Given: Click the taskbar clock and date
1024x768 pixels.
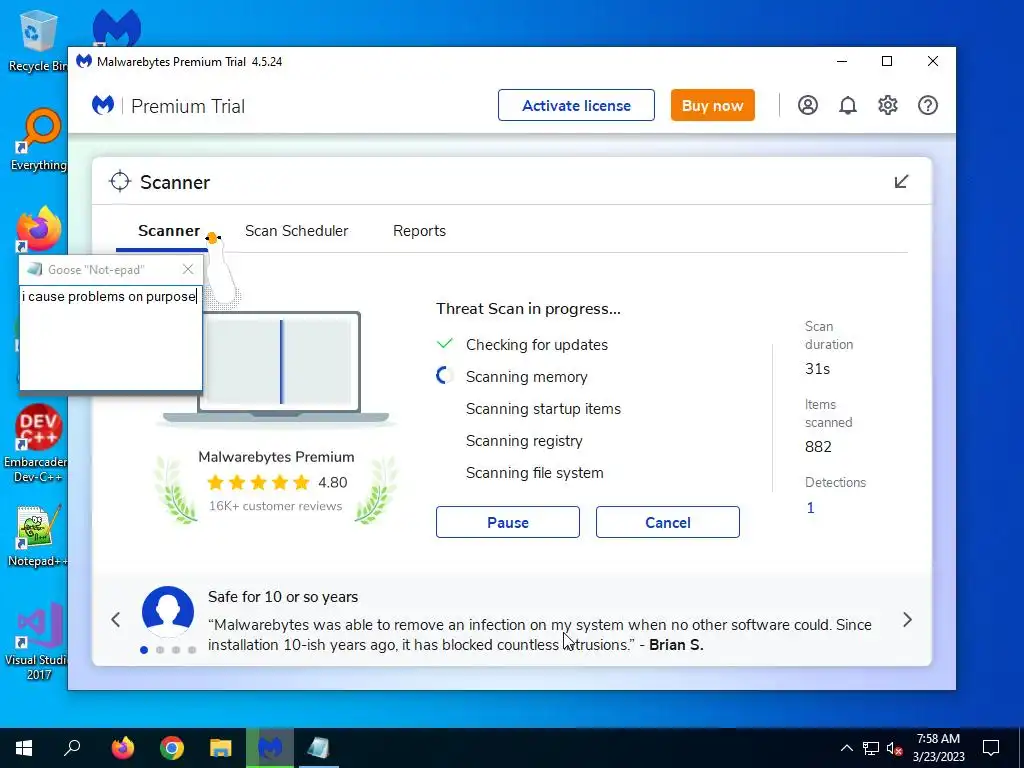Looking at the screenshot, I should coord(938,748).
